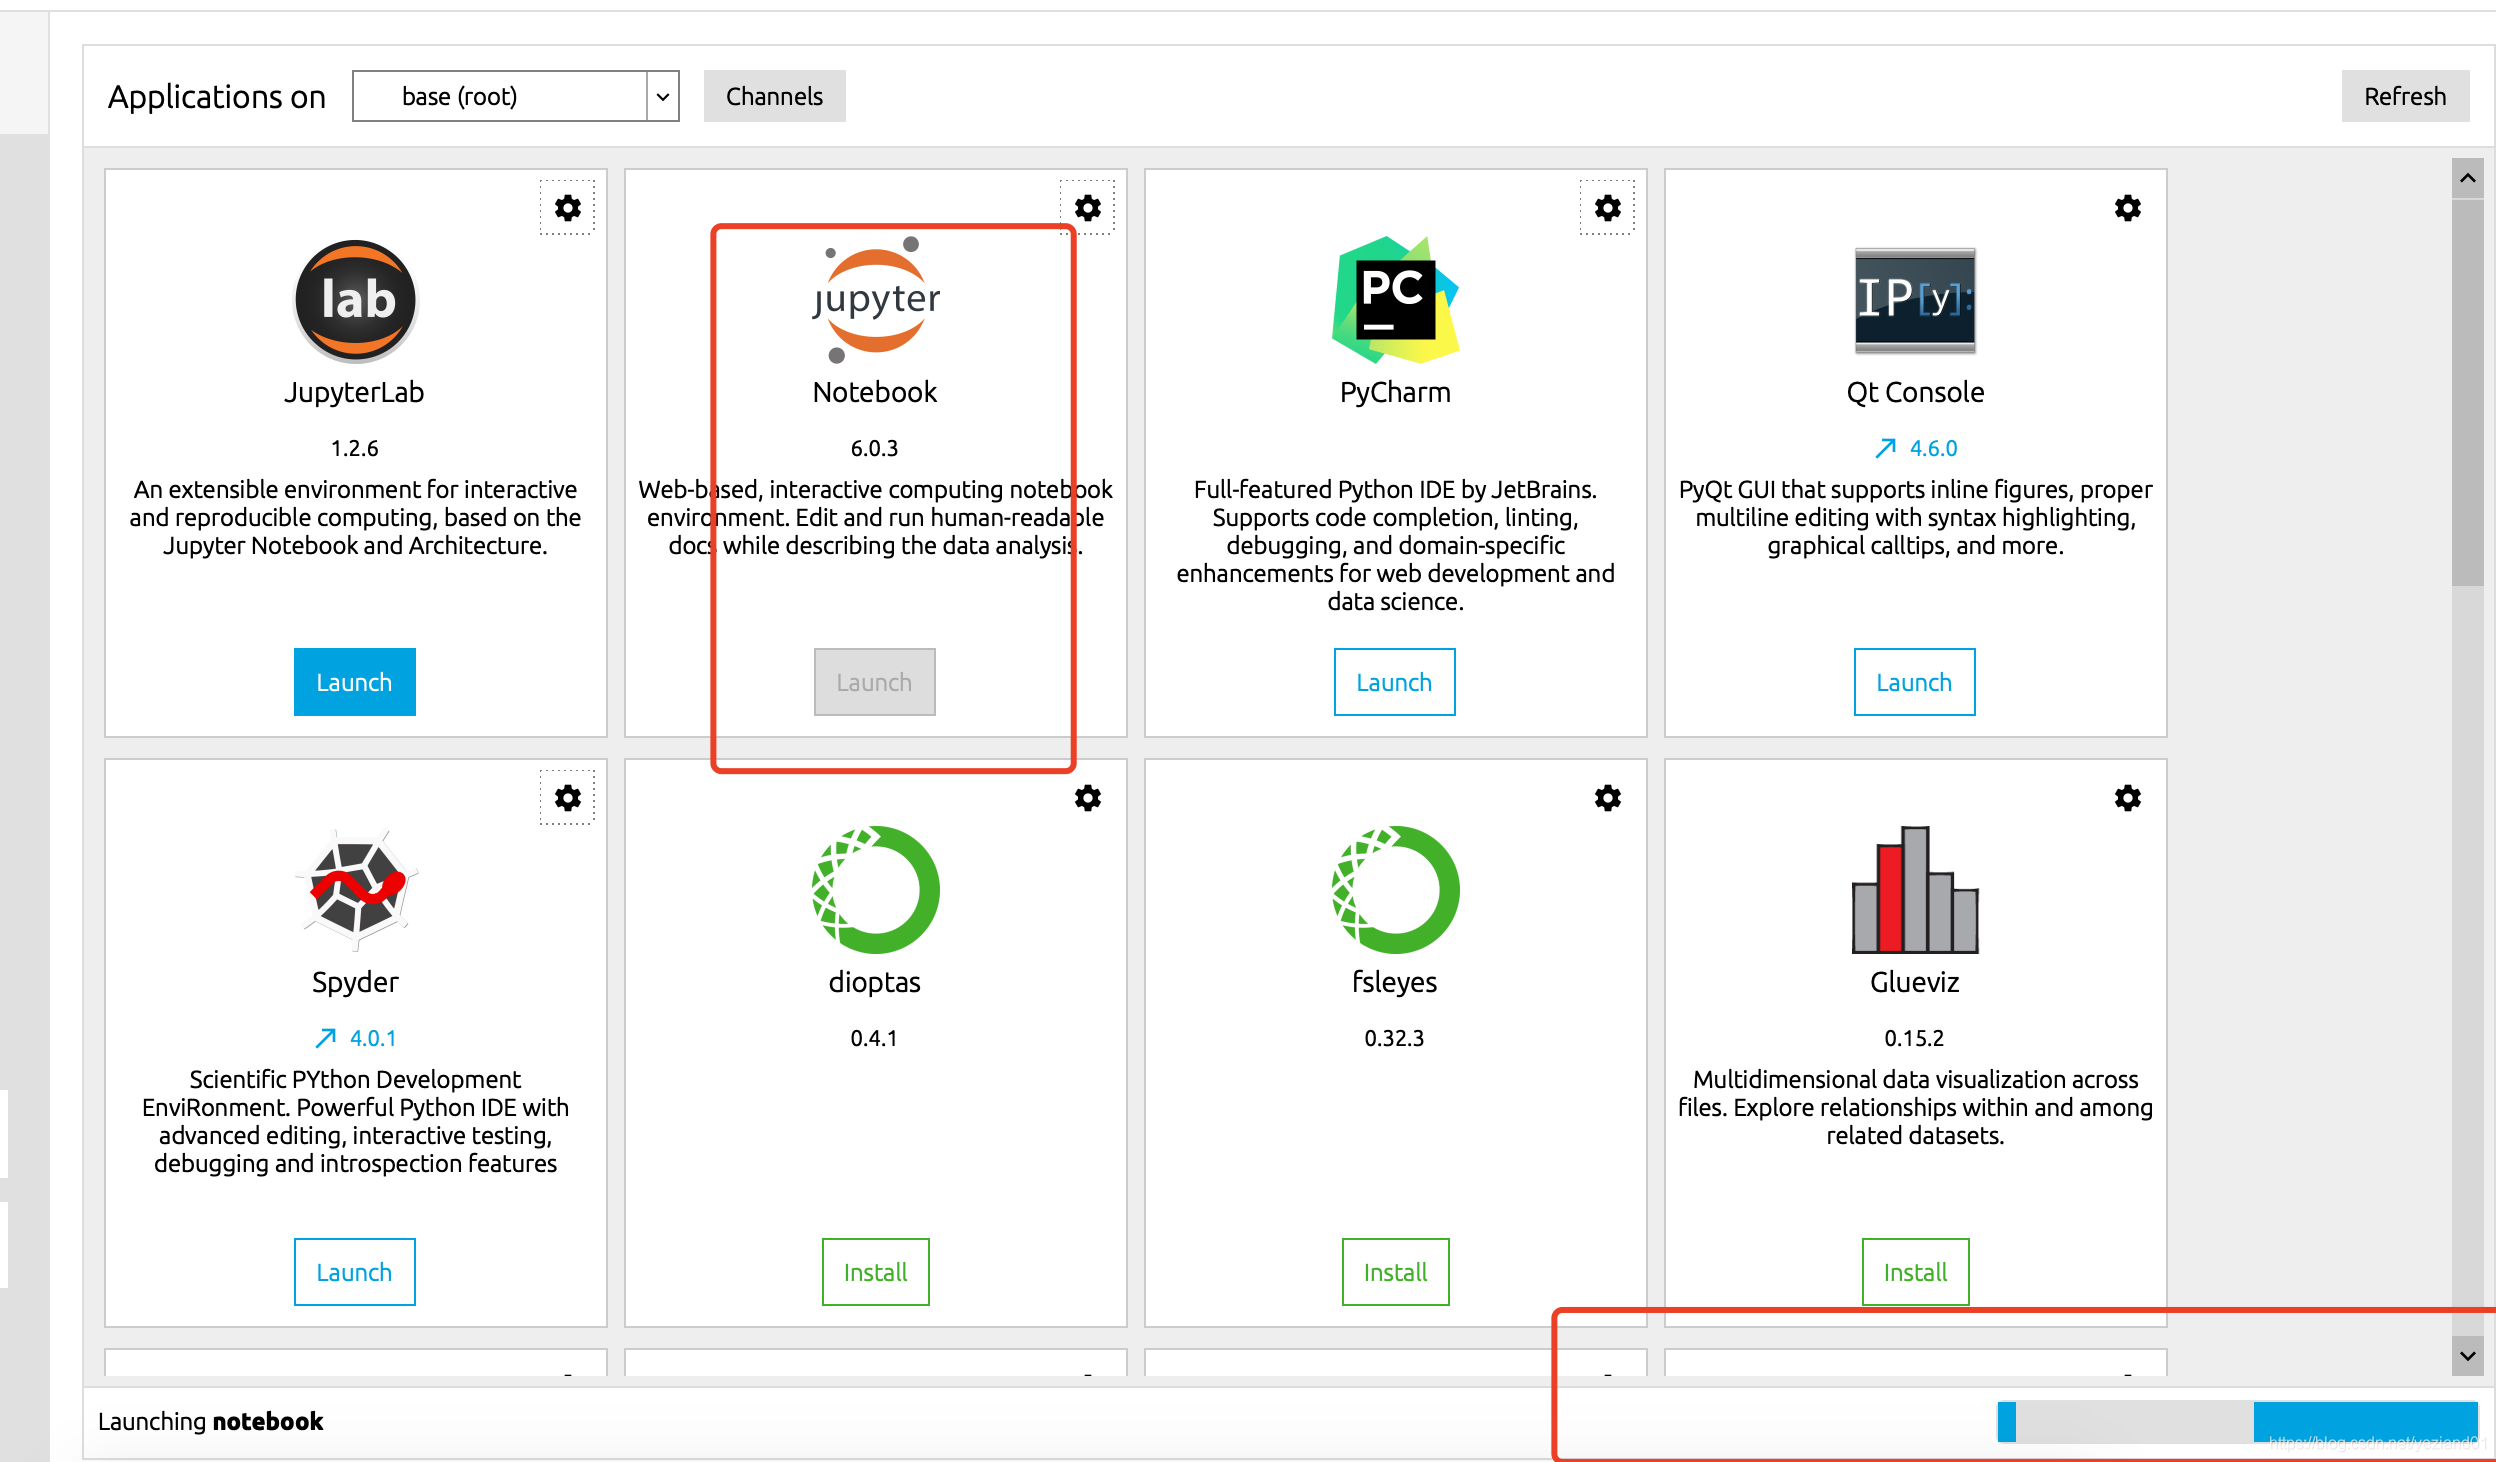Image resolution: width=2496 pixels, height=1462 pixels.
Task: Click the PyCharm description text
Action: click(x=1395, y=545)
